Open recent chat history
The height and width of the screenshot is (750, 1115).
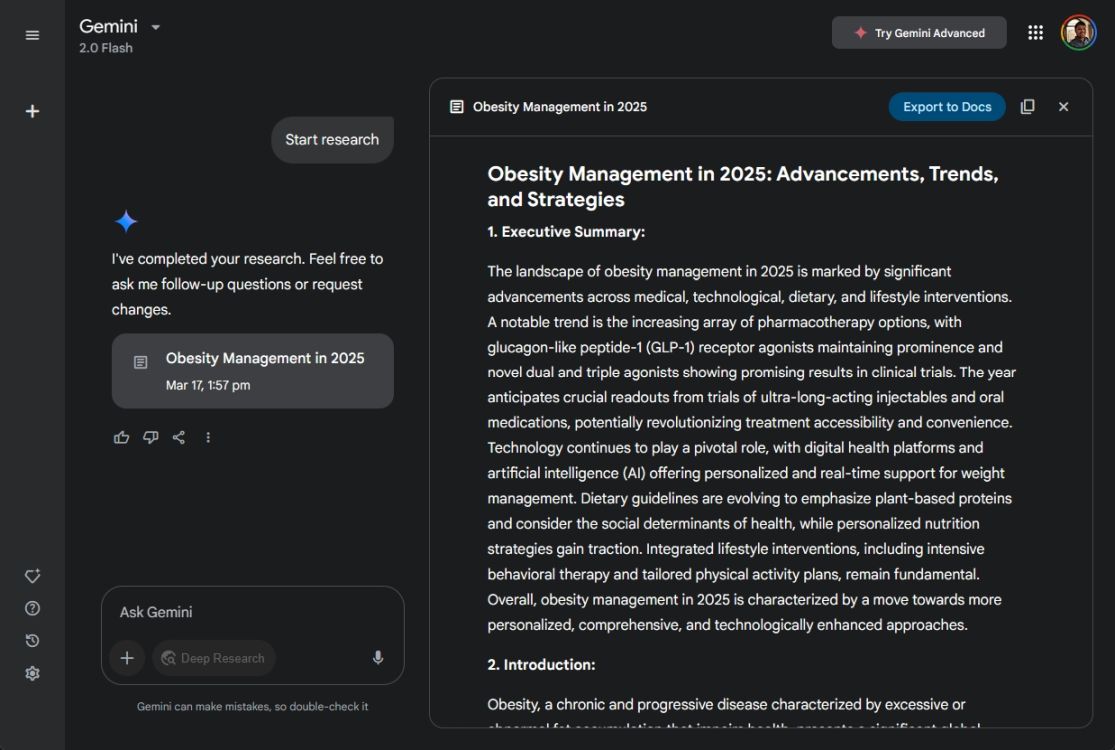coord(32,640)
